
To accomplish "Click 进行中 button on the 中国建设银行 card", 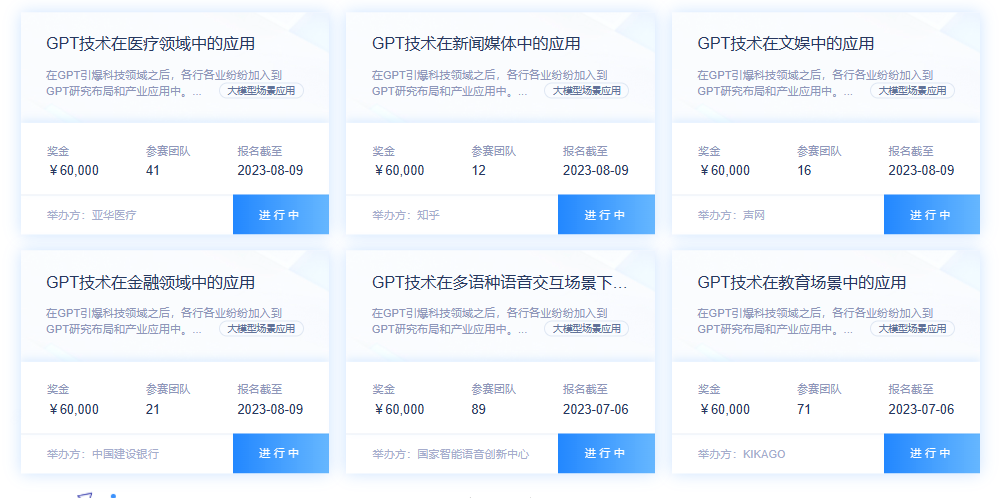I will [x=280, y=454].
